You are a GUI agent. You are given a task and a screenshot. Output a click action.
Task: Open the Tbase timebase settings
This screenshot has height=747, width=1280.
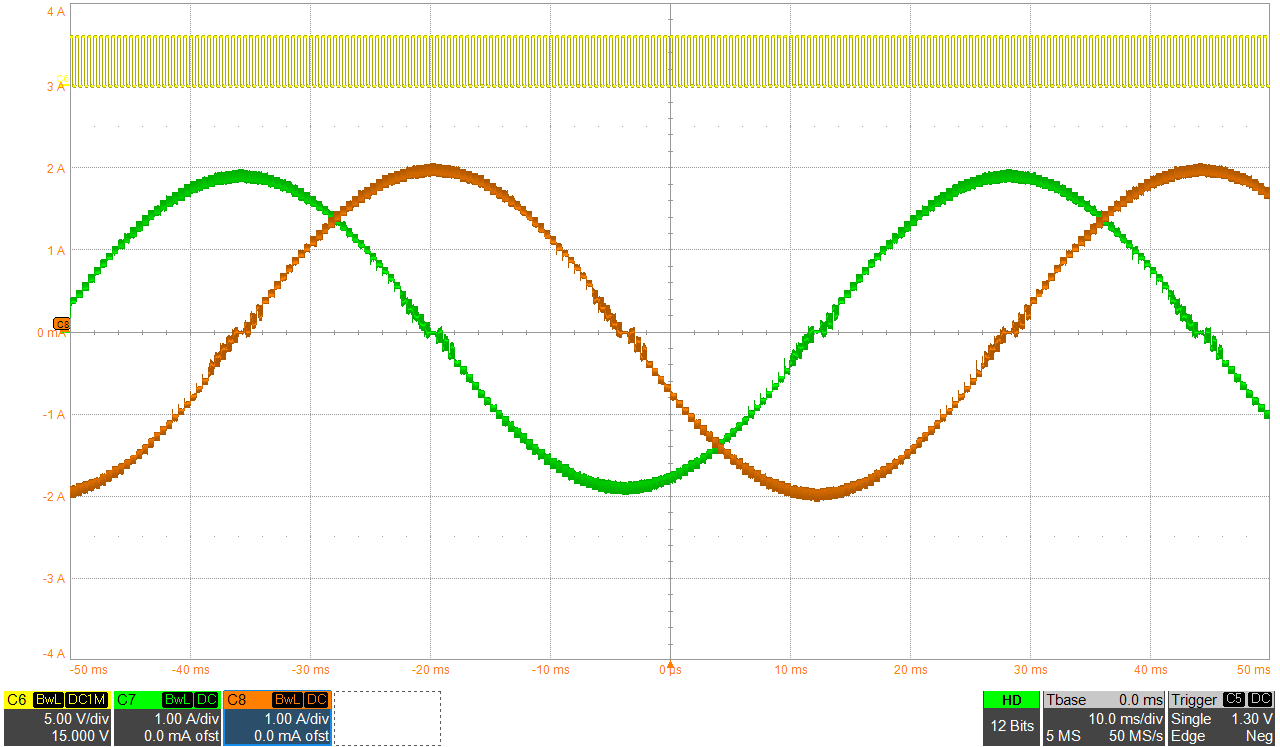coord(1104,718)
